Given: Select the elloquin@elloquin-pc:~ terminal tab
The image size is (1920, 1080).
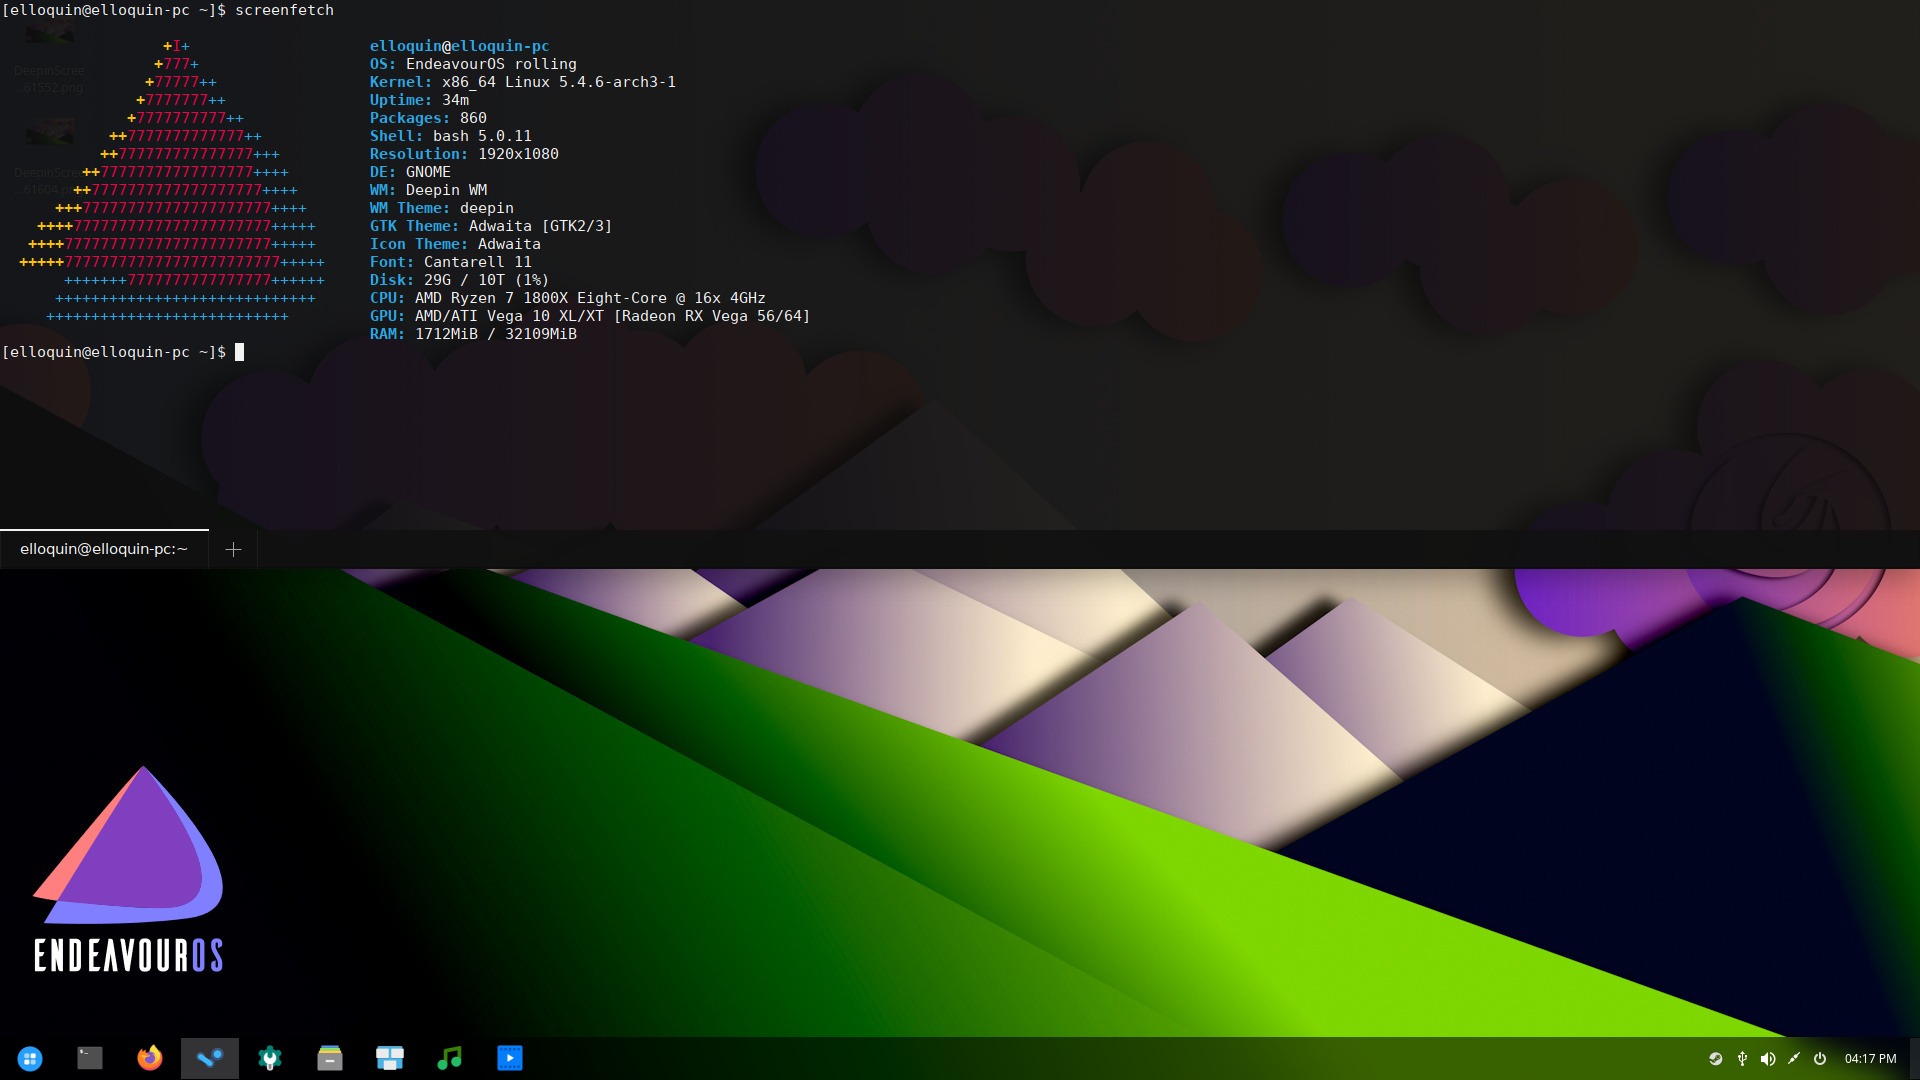Looking at the screenshot, I should click(104, 549).
